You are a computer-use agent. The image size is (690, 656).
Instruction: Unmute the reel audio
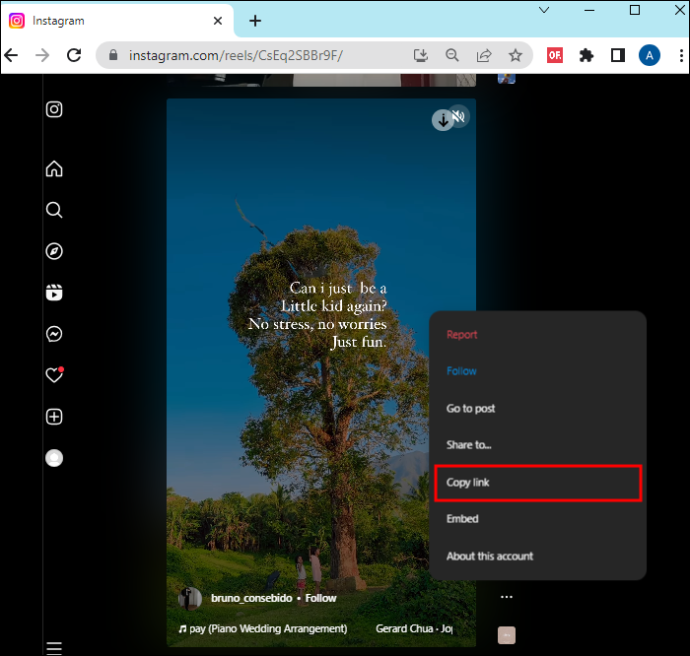pos(459,116)
